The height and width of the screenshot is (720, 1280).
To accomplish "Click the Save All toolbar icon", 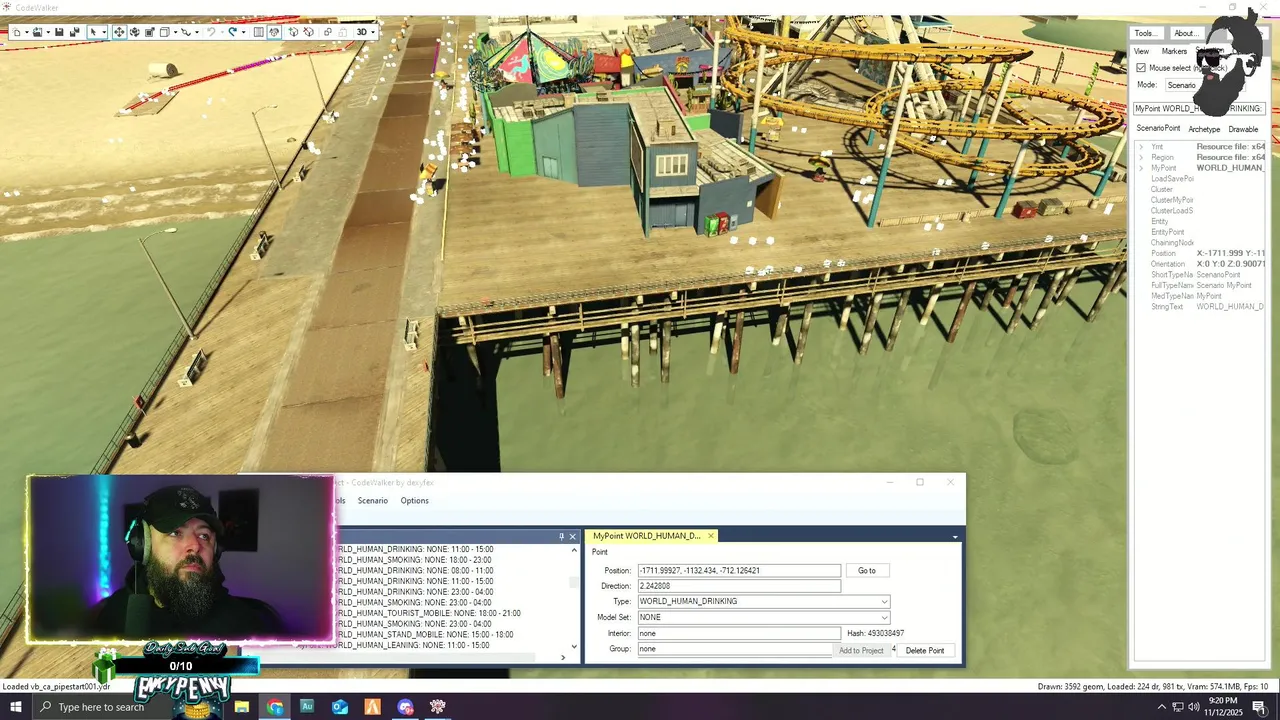I will [74, 32].
